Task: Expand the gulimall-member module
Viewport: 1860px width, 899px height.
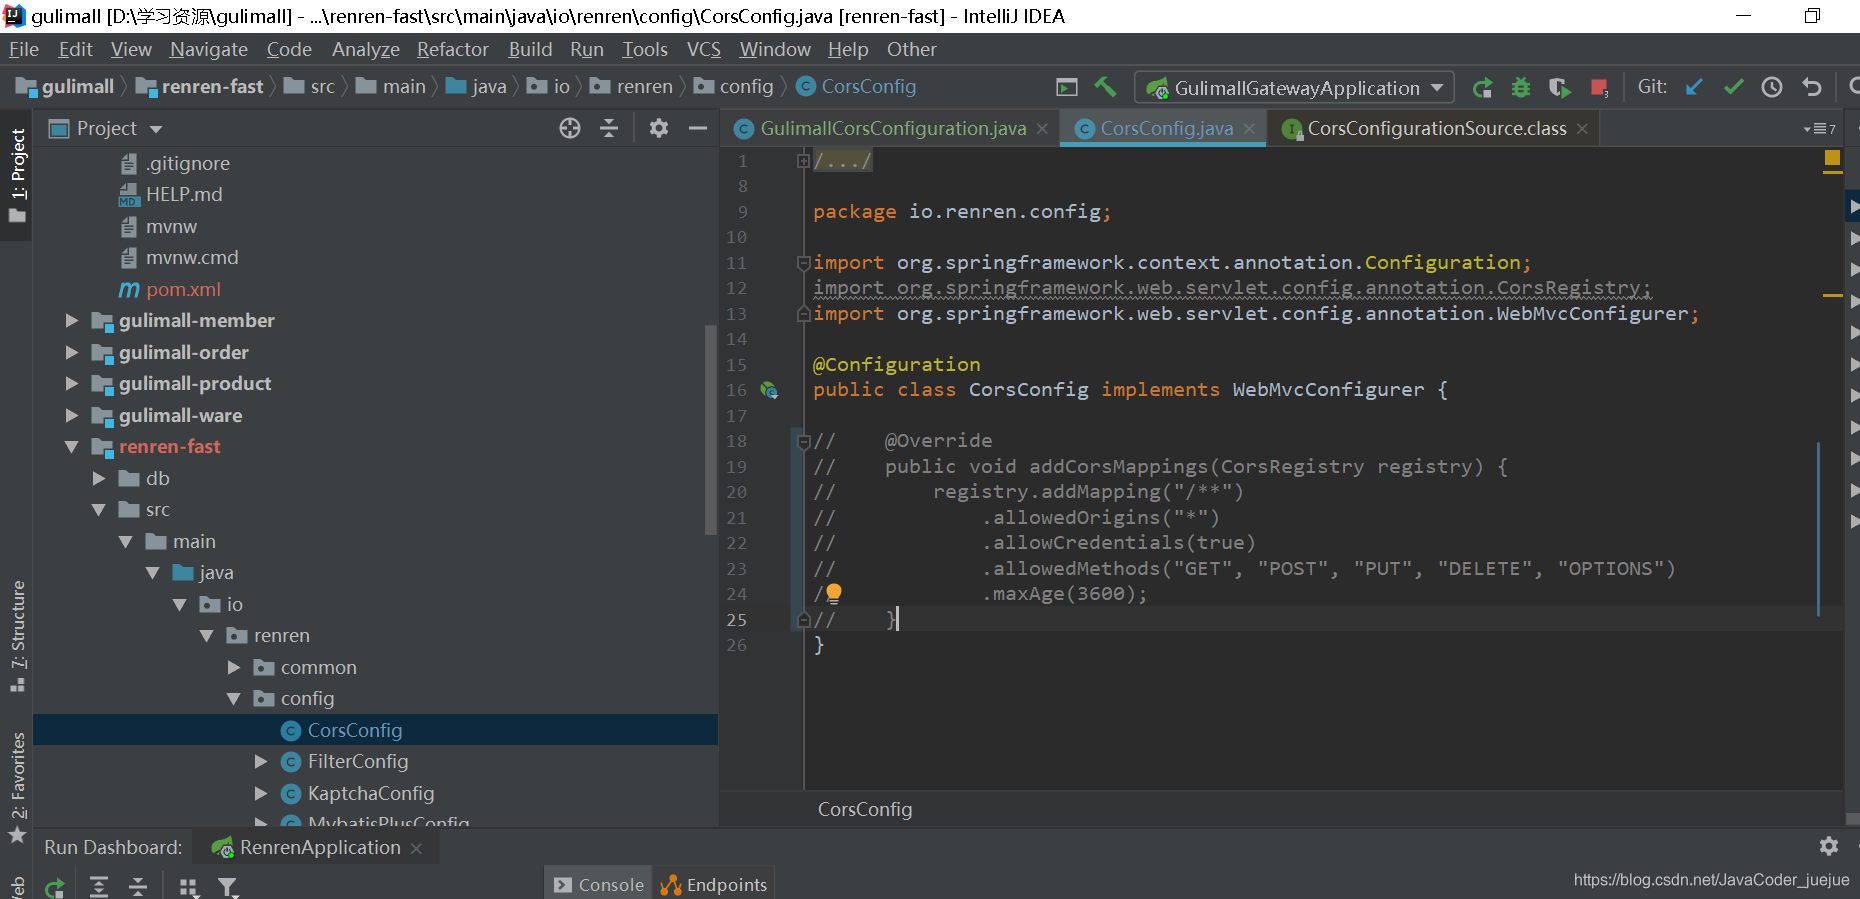Action: (72, 320)
